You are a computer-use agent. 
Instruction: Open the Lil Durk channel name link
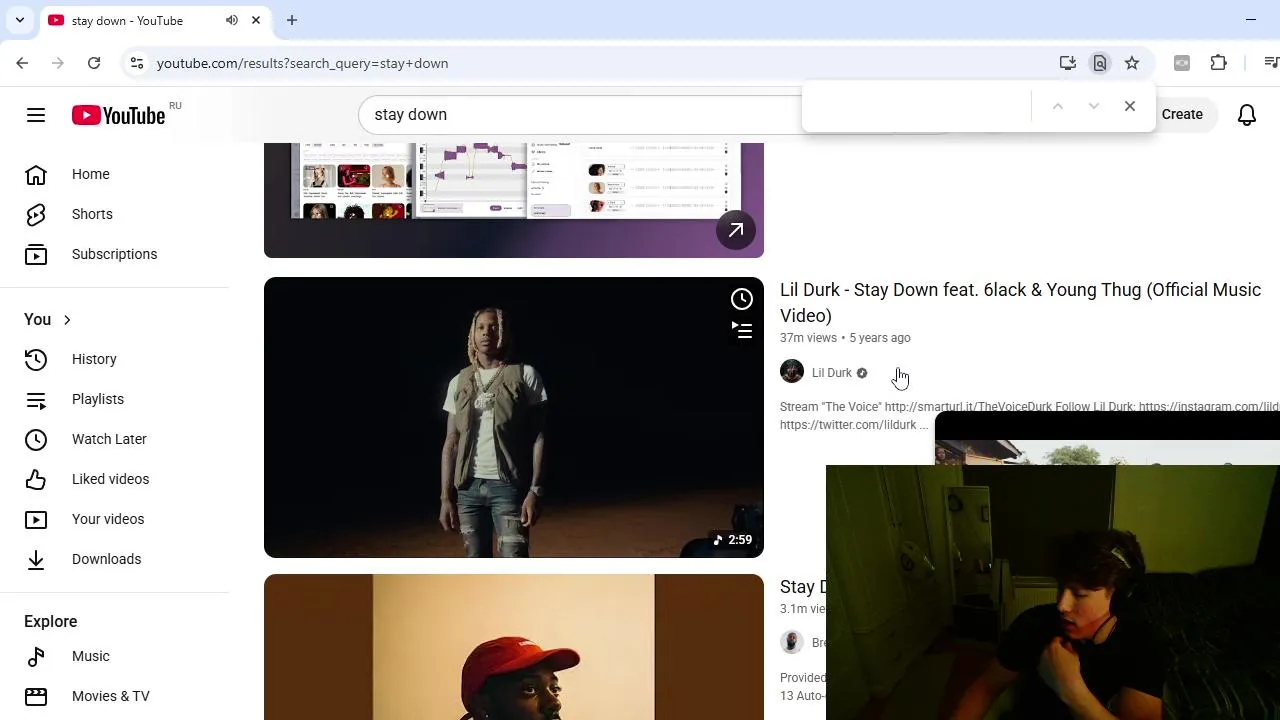832,373
